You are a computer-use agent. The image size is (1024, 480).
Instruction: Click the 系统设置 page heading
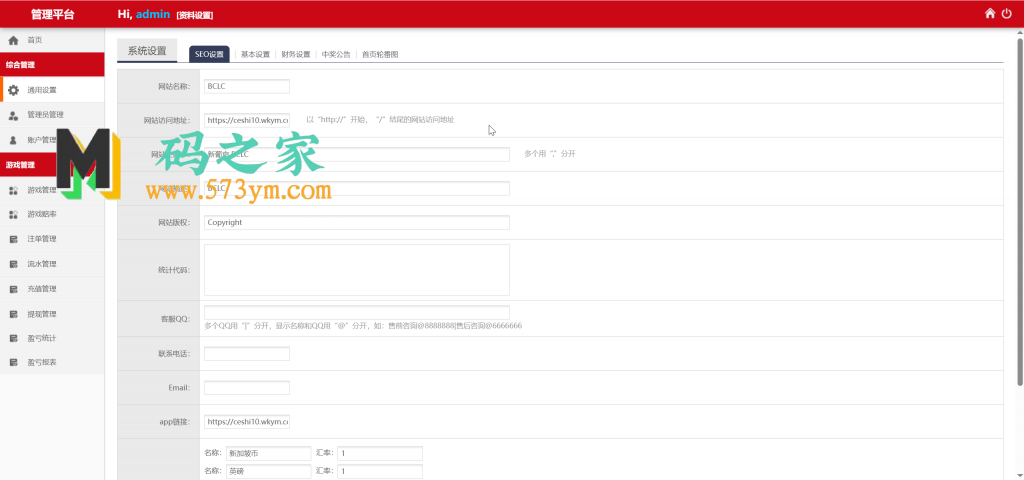click(147, 51)
